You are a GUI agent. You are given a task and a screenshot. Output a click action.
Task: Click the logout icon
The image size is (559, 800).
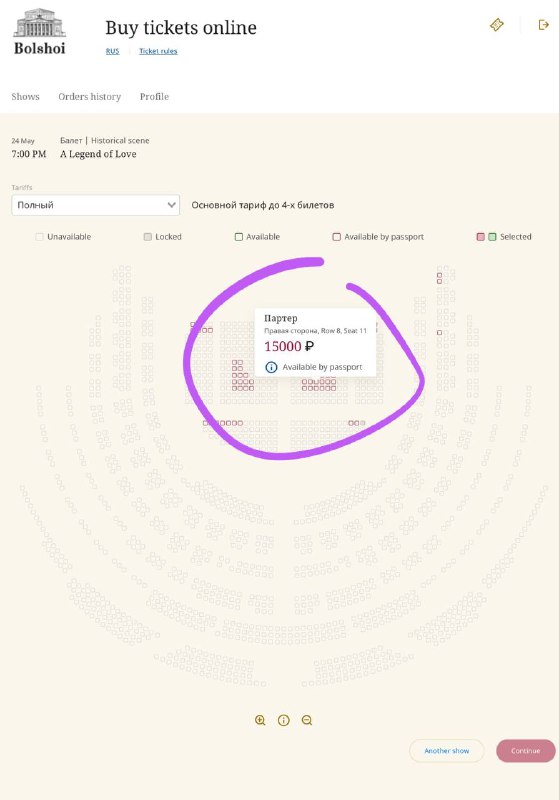544,24
